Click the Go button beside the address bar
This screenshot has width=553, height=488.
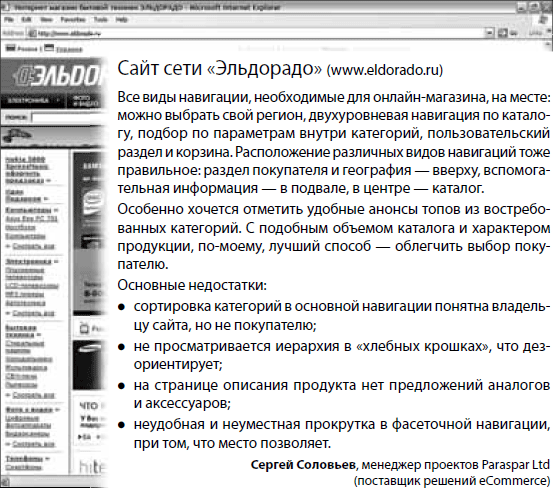point(507,33)
